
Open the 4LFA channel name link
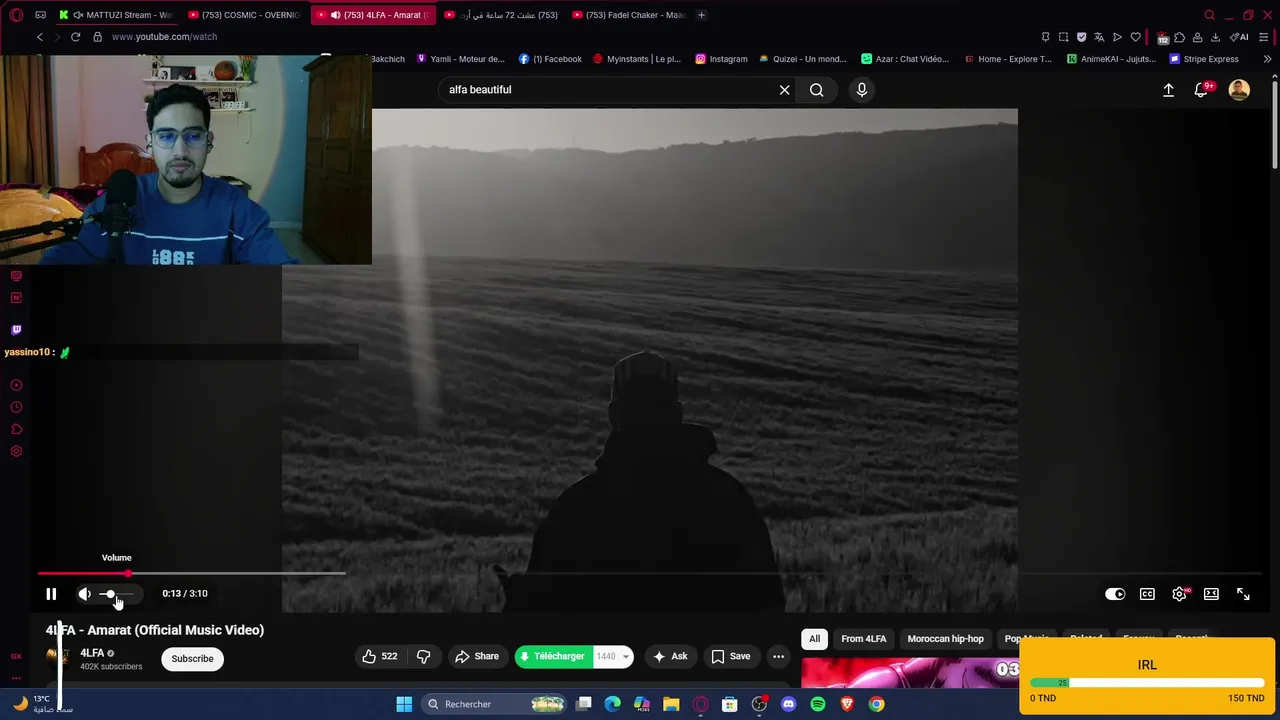[x=92, y=653]
